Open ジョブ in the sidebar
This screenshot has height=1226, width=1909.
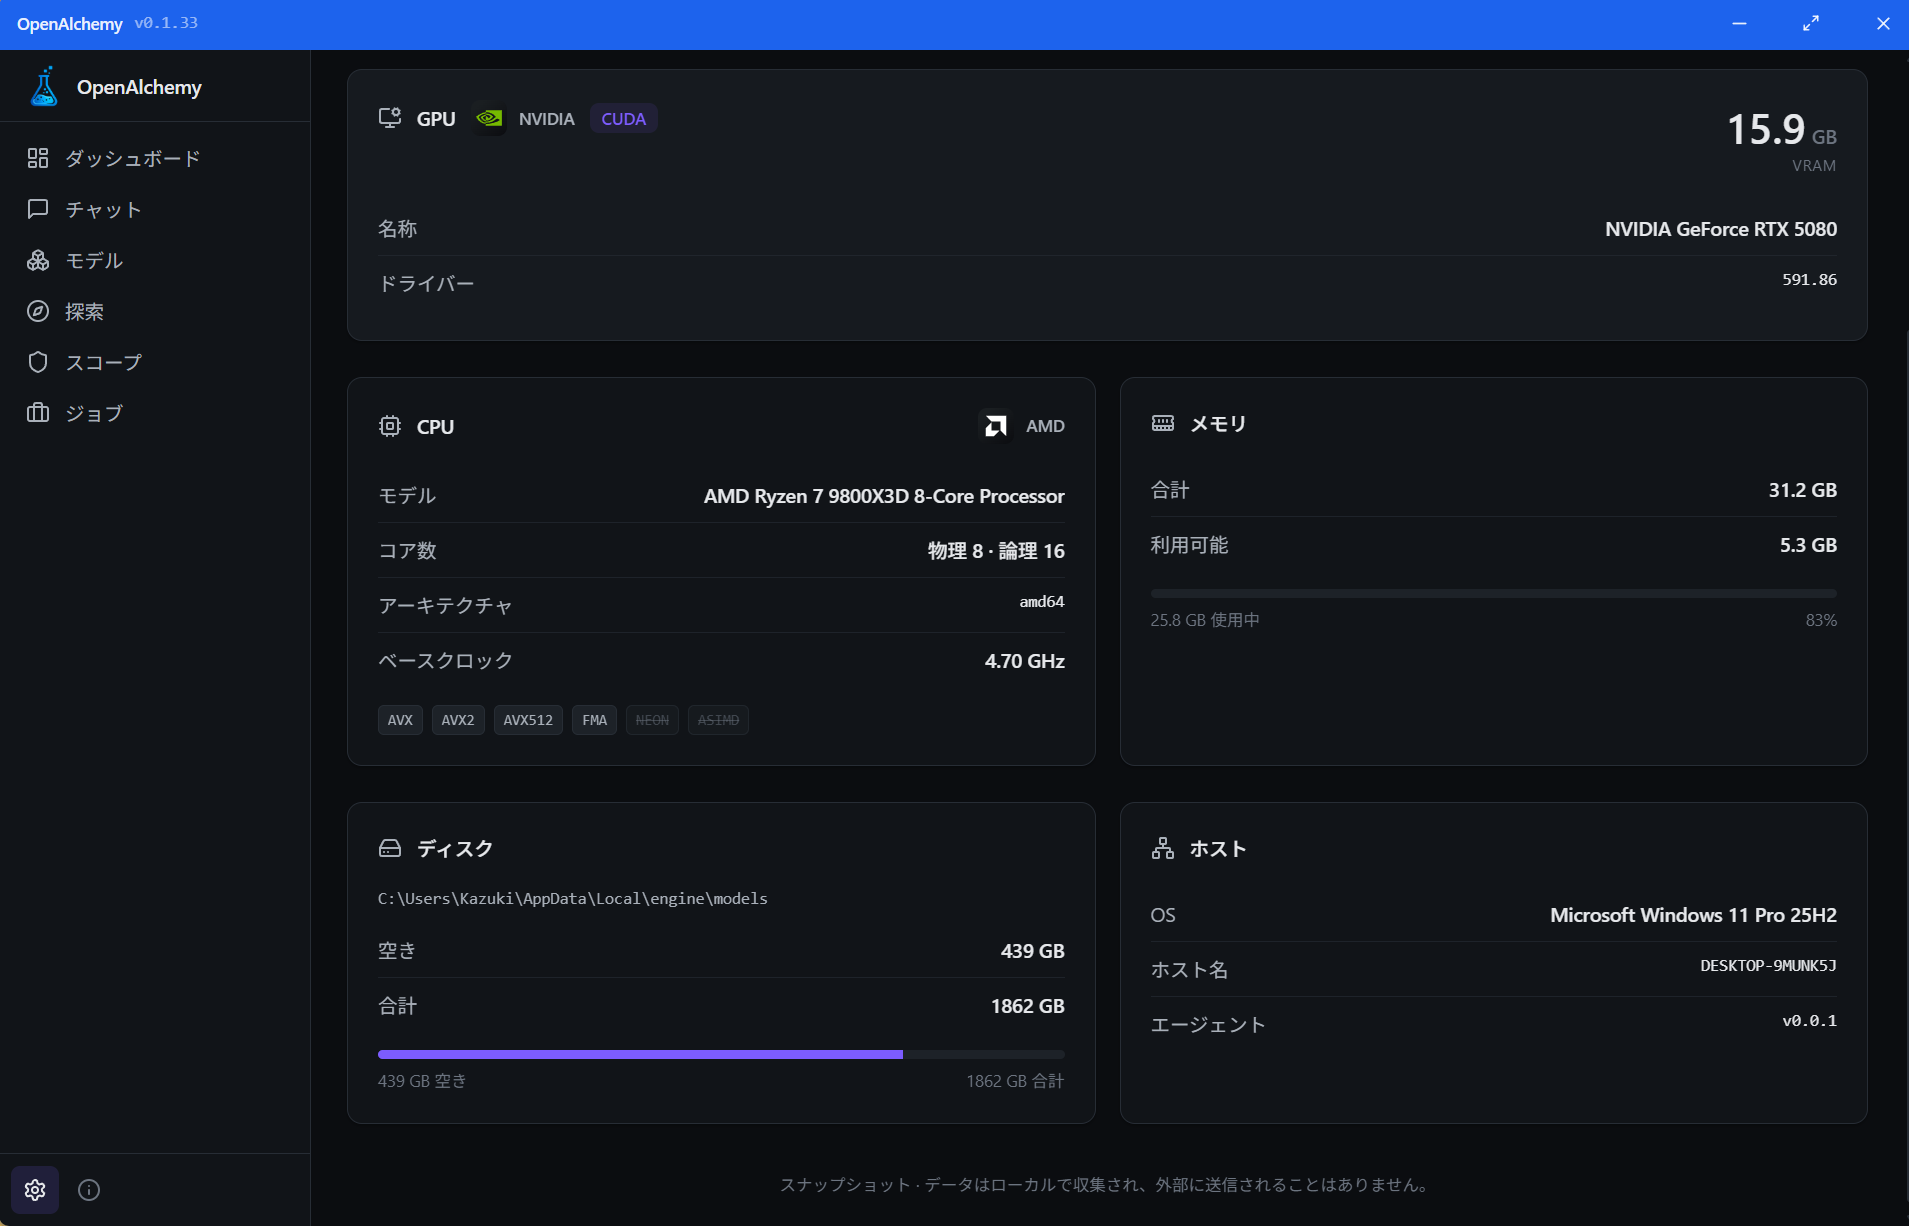coord(155,413)
